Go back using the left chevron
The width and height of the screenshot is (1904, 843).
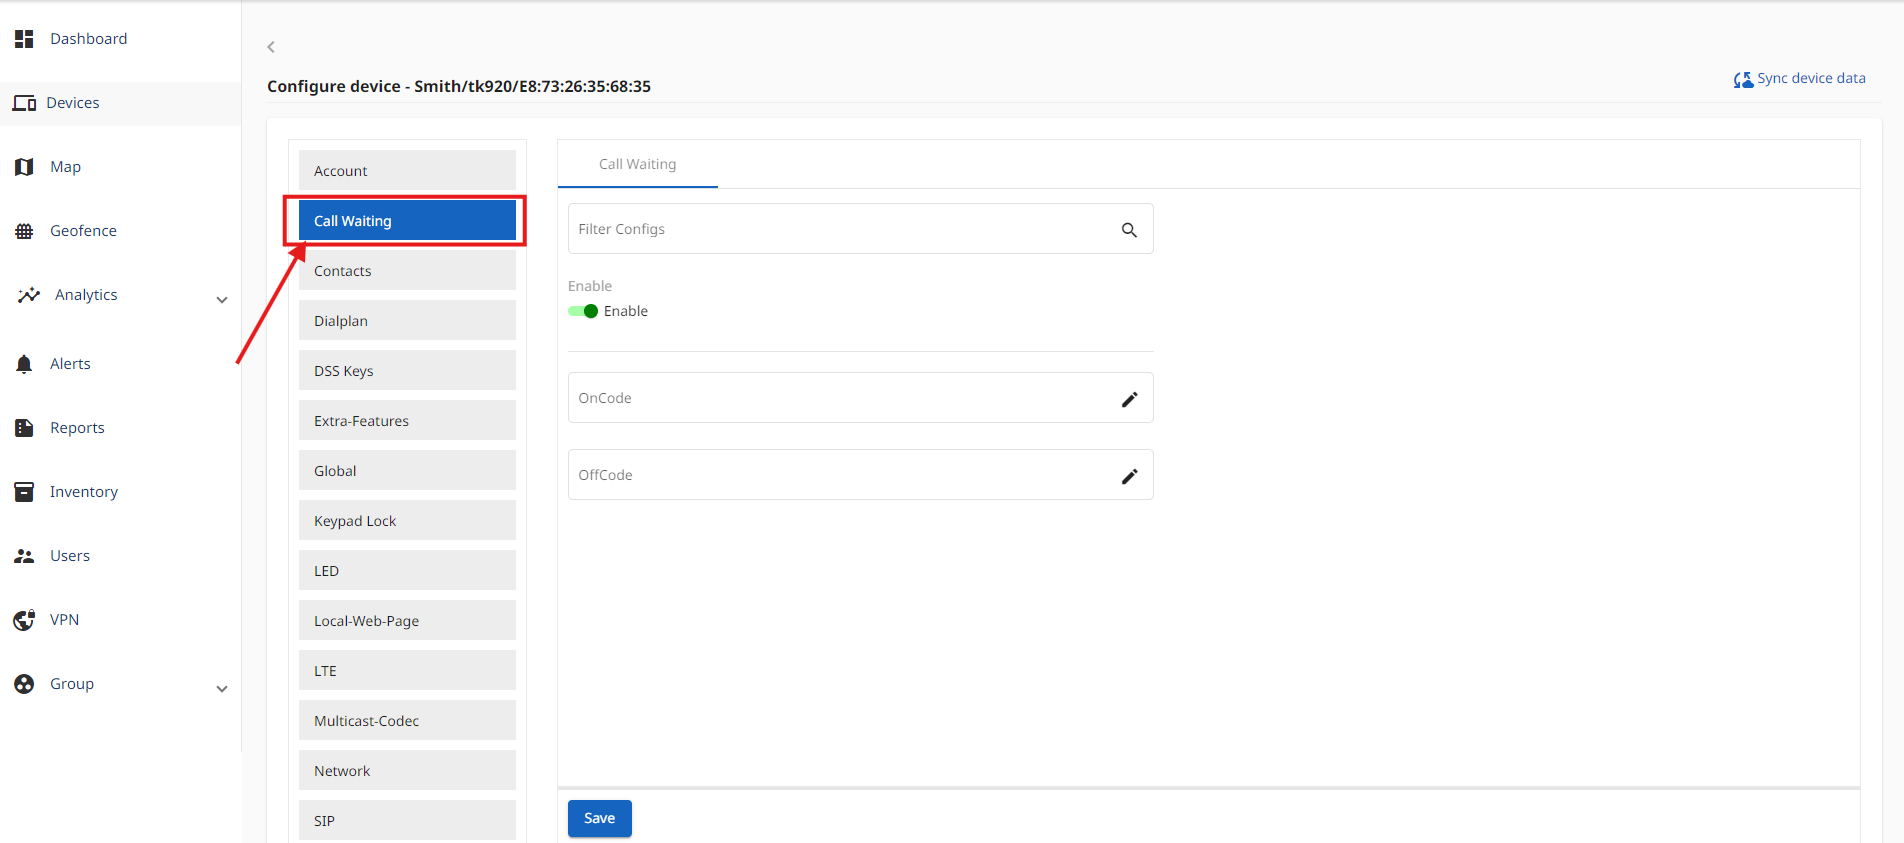pos(271,47)
